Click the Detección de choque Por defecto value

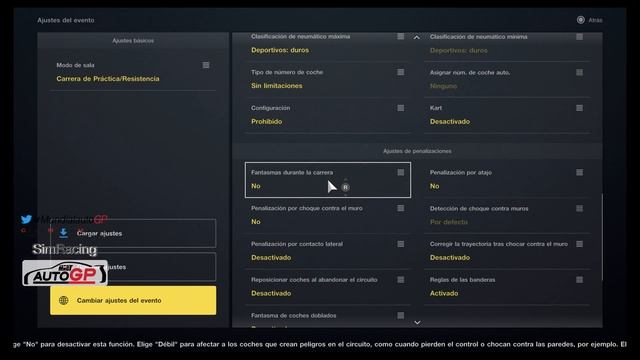point(449,222)
